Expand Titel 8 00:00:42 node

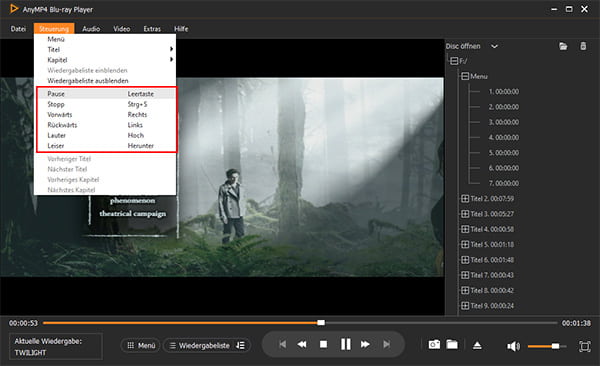click(x=465, y=291)
